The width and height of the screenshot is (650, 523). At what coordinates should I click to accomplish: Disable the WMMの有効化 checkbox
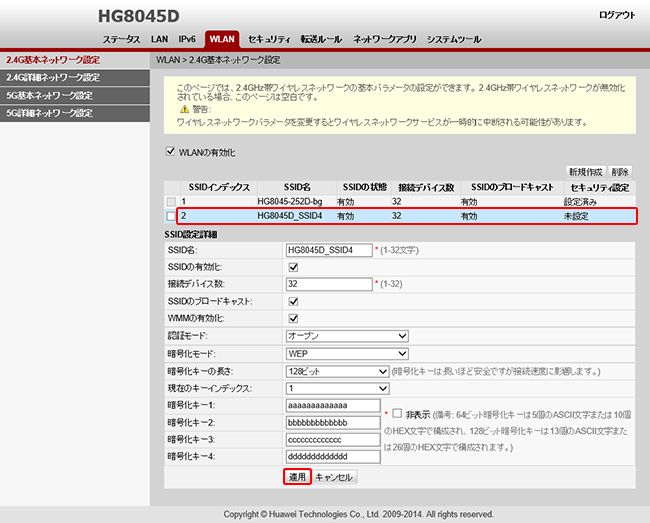(x=293, y=318)
